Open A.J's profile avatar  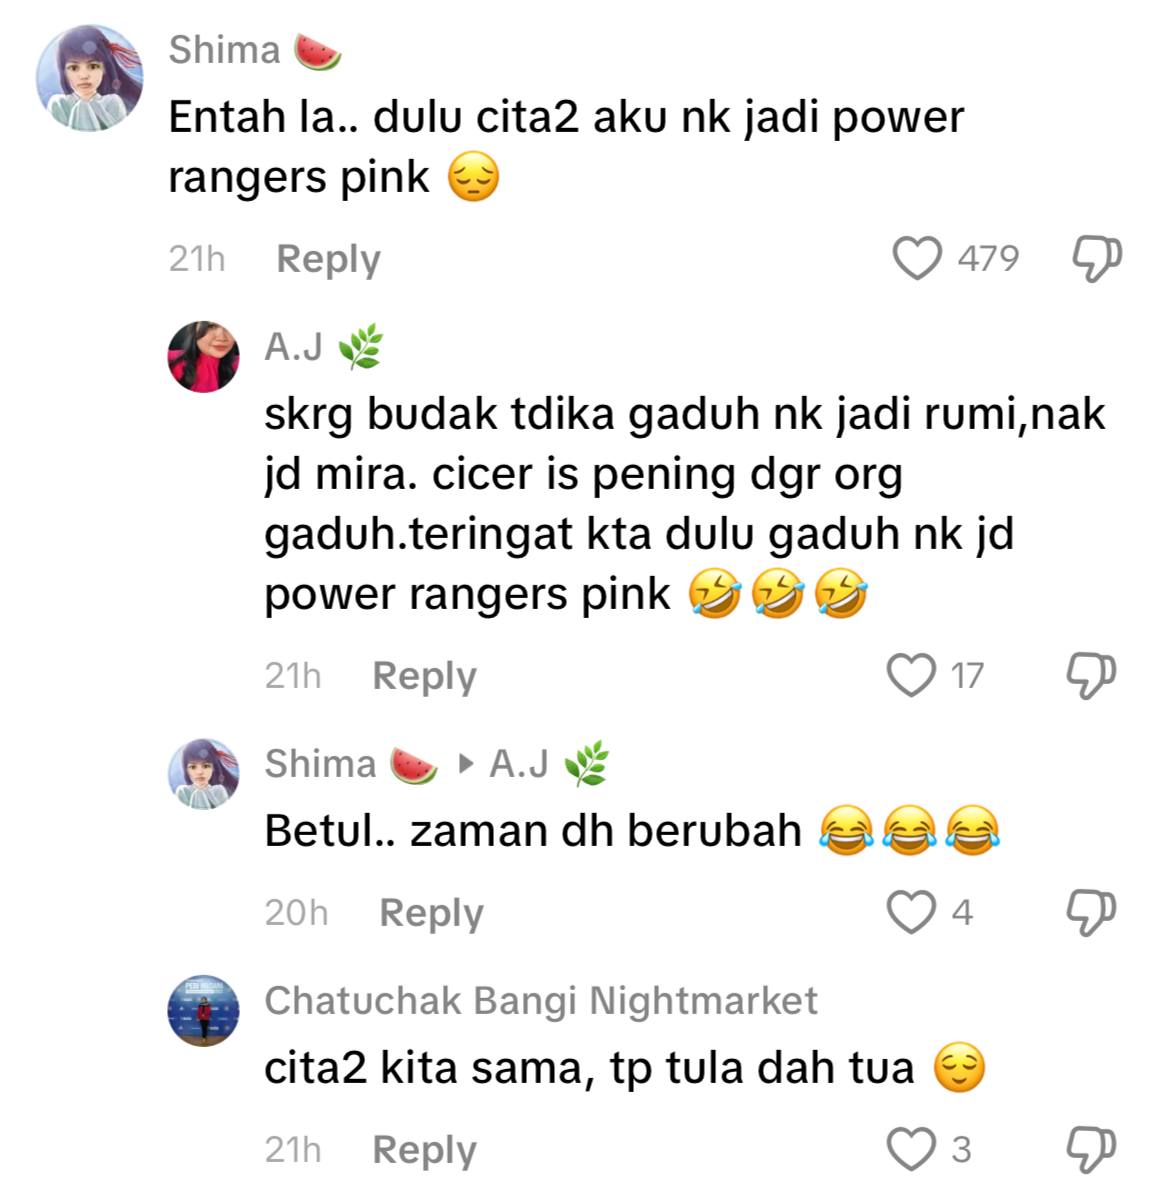(204, 357)
